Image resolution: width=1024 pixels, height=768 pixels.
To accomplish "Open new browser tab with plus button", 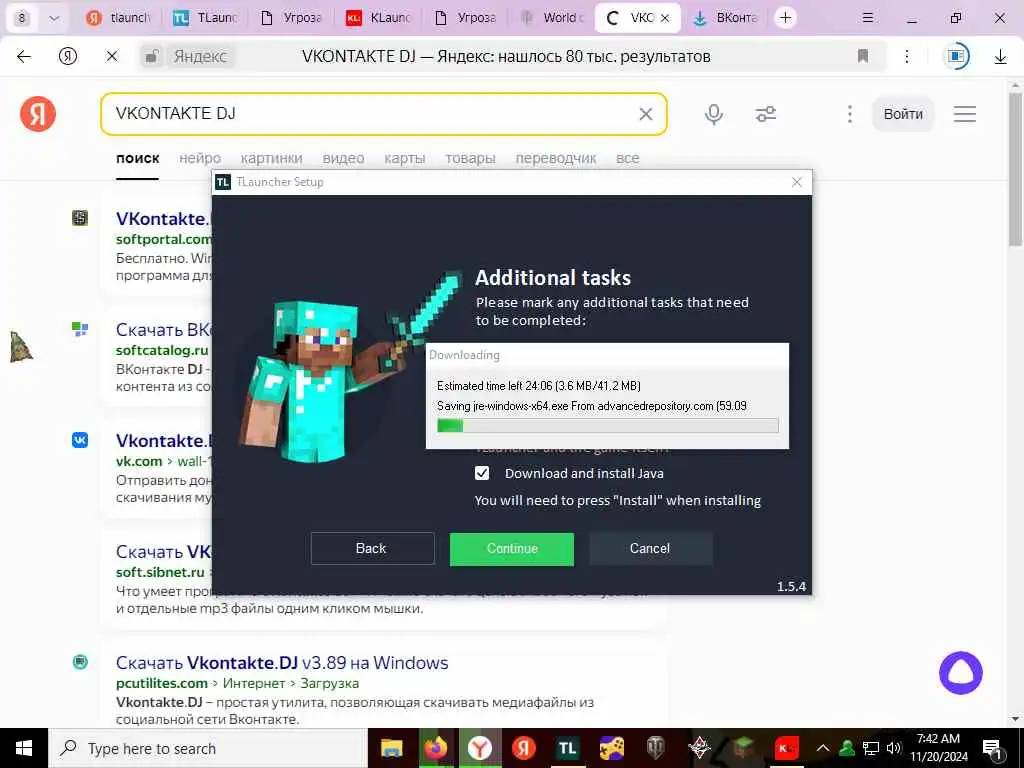I will point(785,18).
